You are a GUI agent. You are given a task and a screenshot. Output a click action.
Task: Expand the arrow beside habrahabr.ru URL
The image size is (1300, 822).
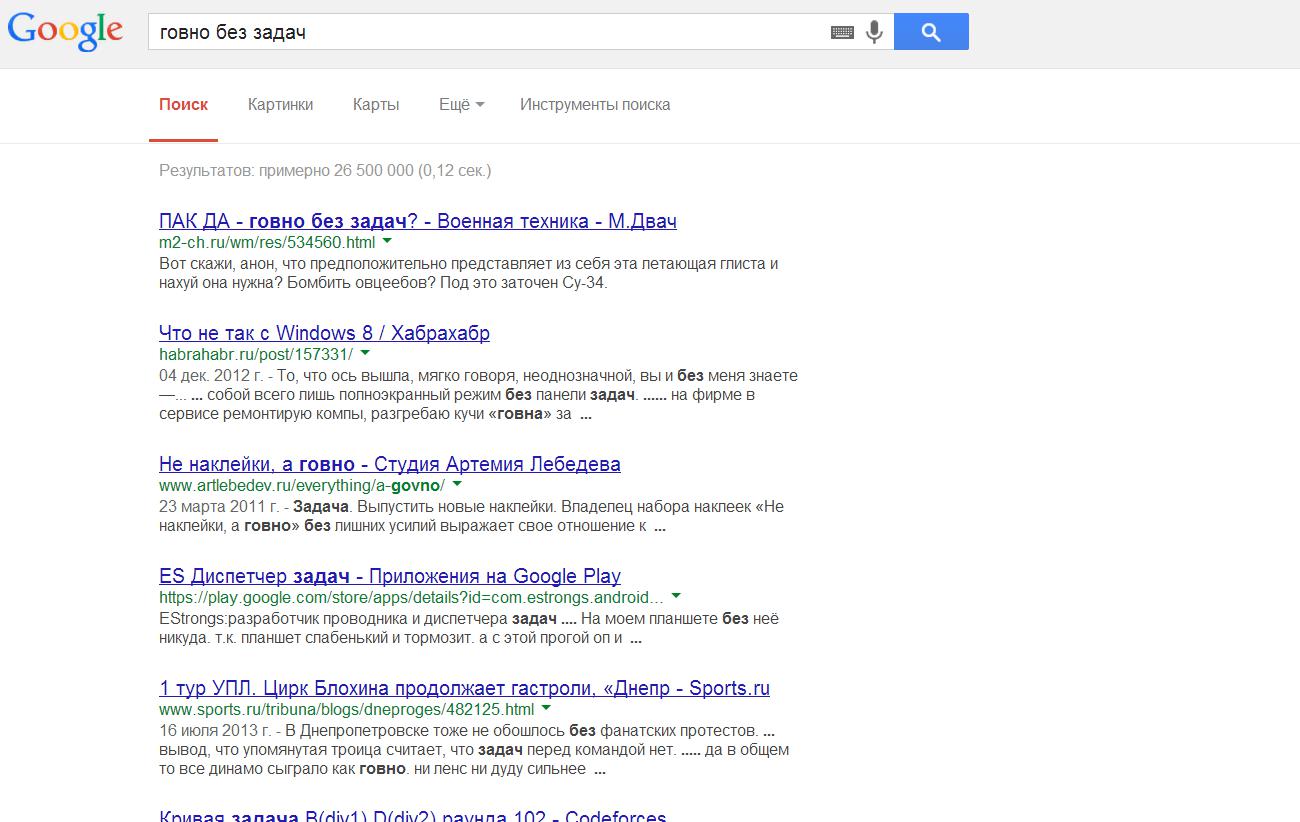tap(365, 353)
